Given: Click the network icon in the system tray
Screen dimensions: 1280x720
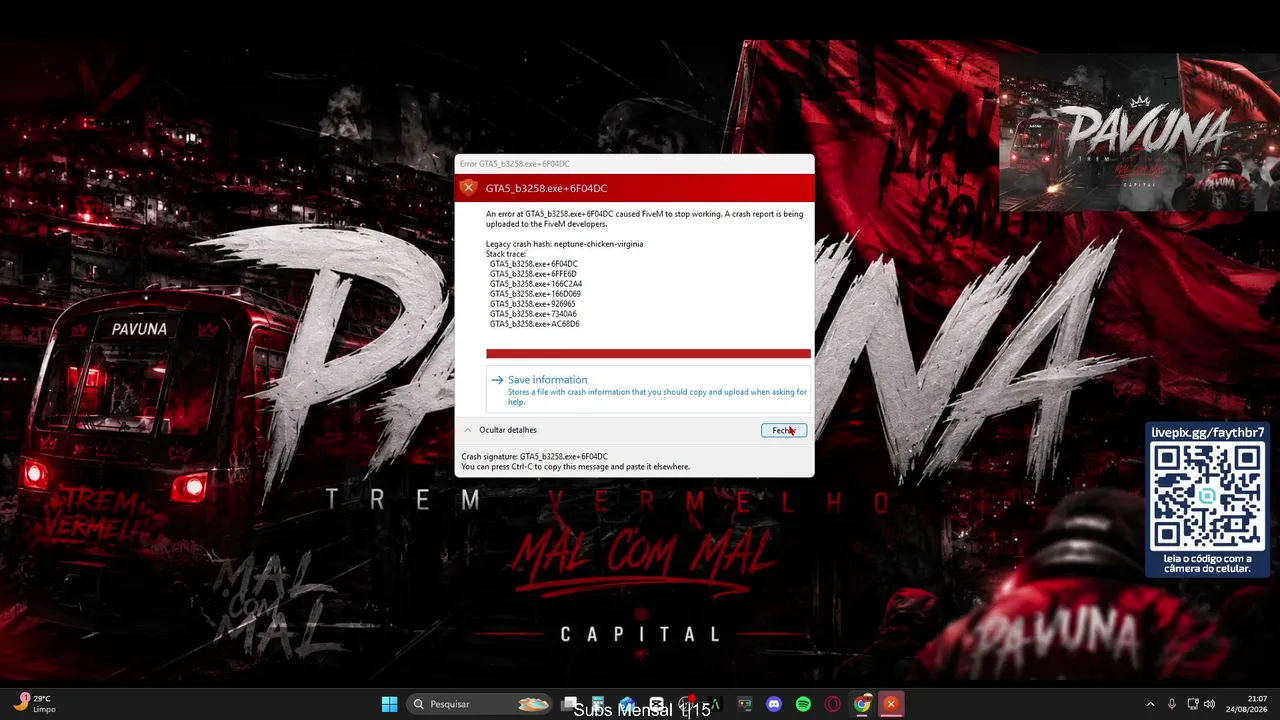Looking at the screenshot, I should (x=1193, y=704).
